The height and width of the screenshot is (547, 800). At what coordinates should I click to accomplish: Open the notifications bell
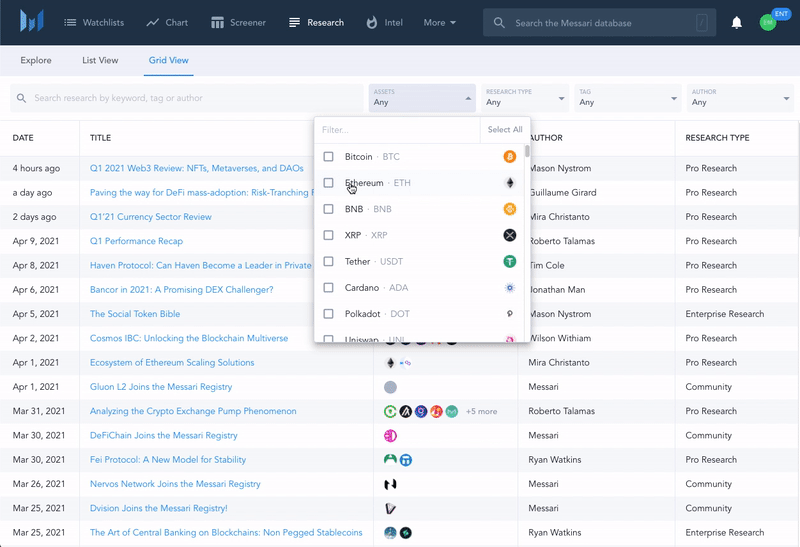pyautogui.click(x=736, y=23)
